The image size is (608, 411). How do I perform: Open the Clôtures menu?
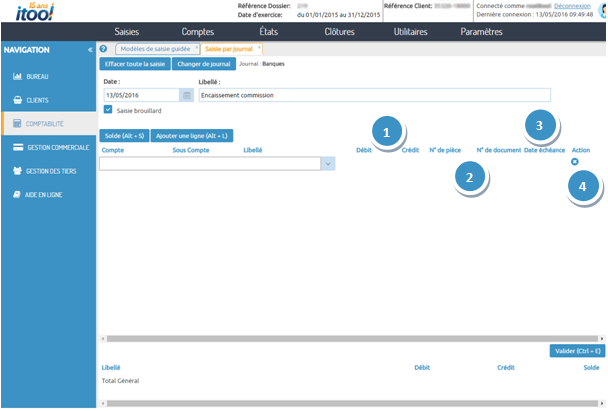(x=339, y=31)
